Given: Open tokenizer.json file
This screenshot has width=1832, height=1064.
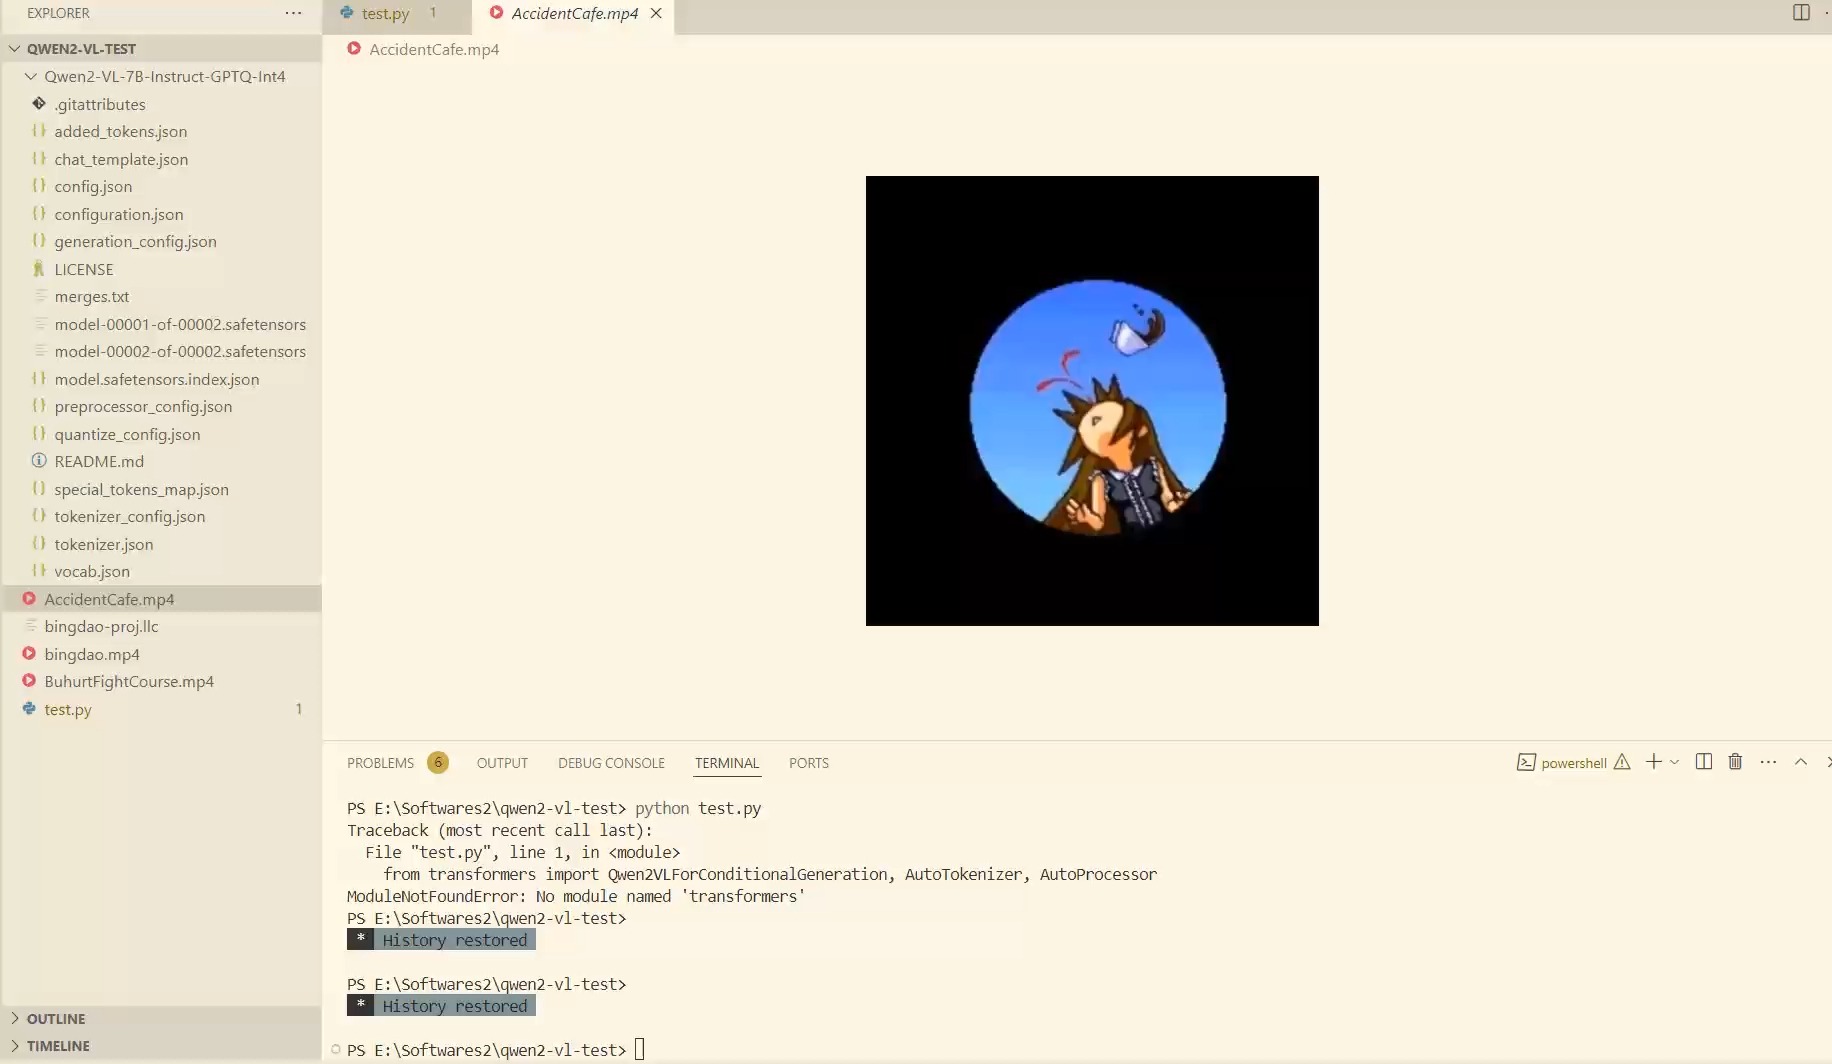Looking at the screenshot, I should point(104,544).
